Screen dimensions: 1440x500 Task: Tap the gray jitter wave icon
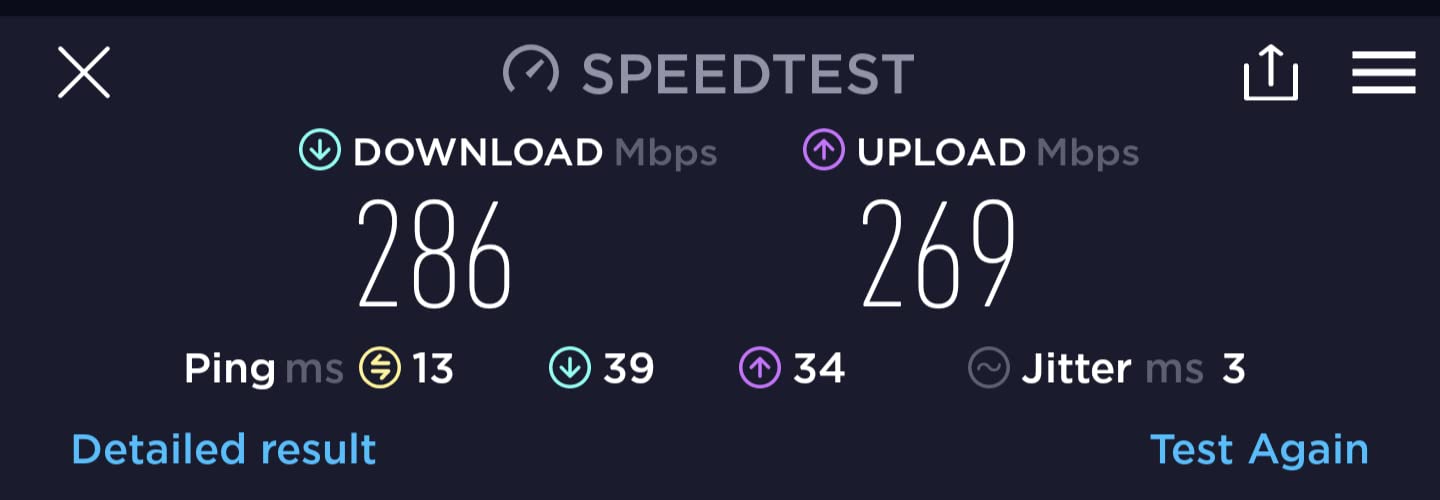[988, 368]
